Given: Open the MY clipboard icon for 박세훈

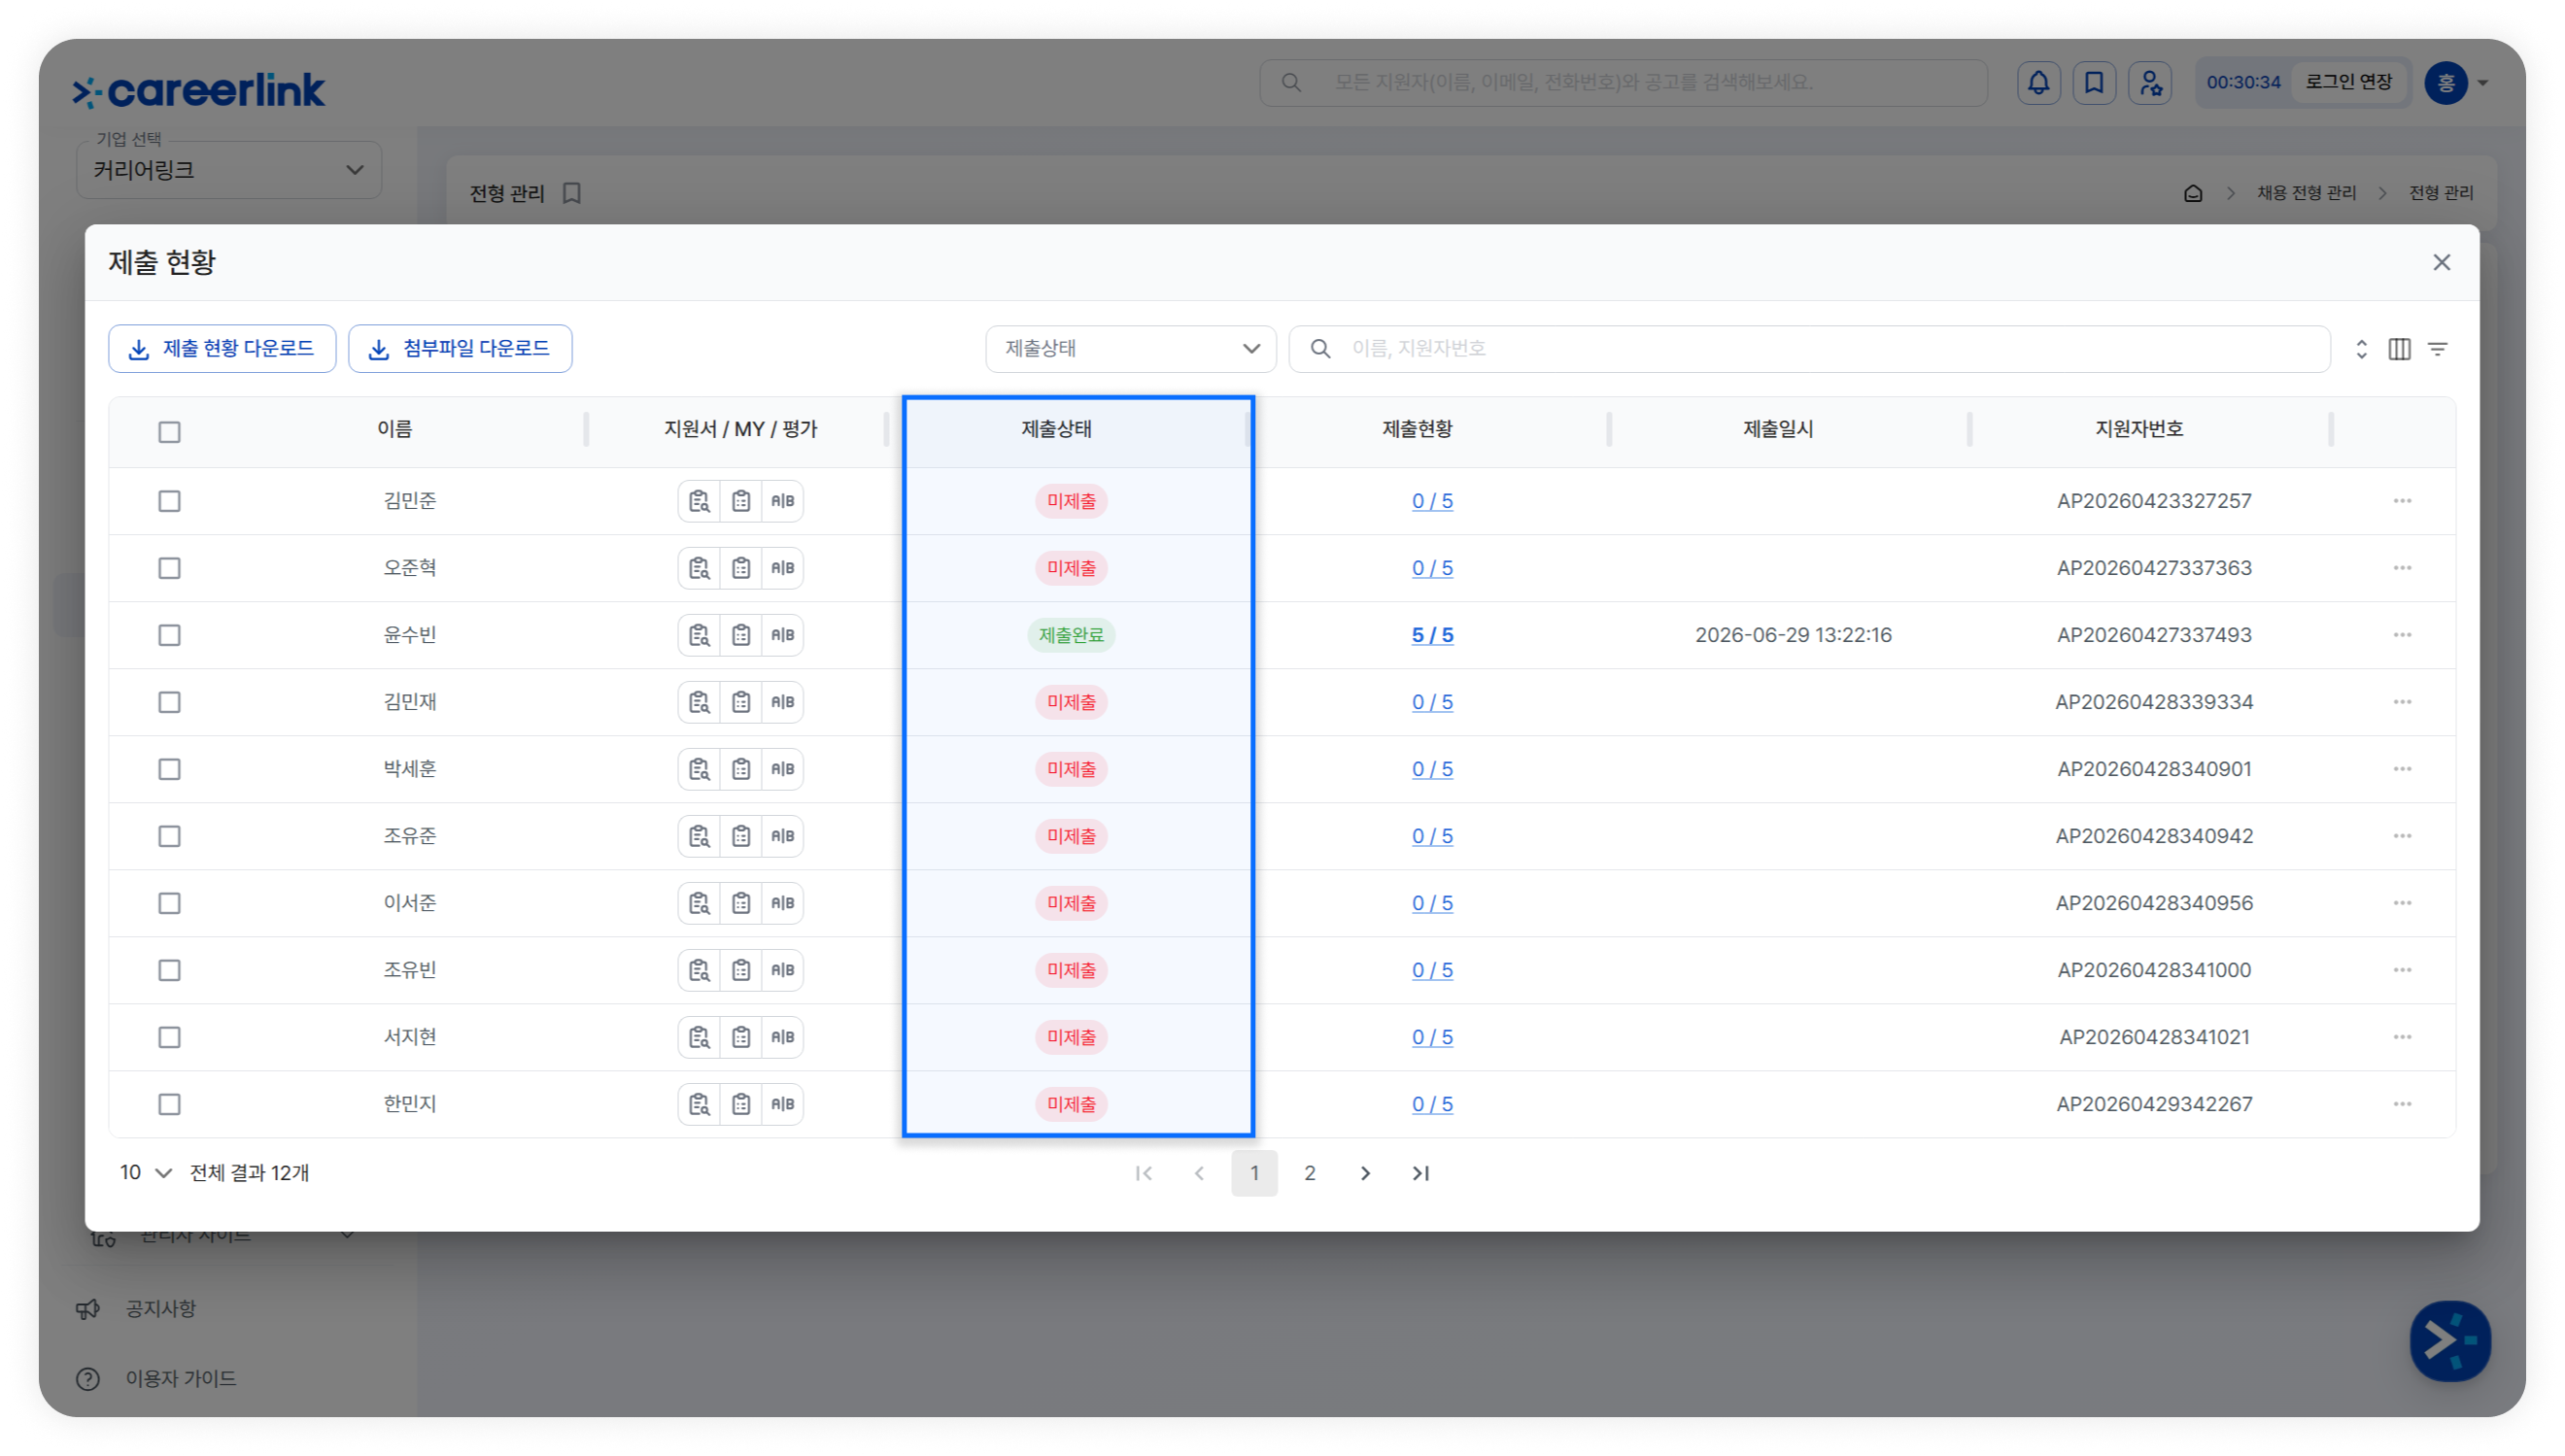Looking at the screenshot, I should 741,769.
